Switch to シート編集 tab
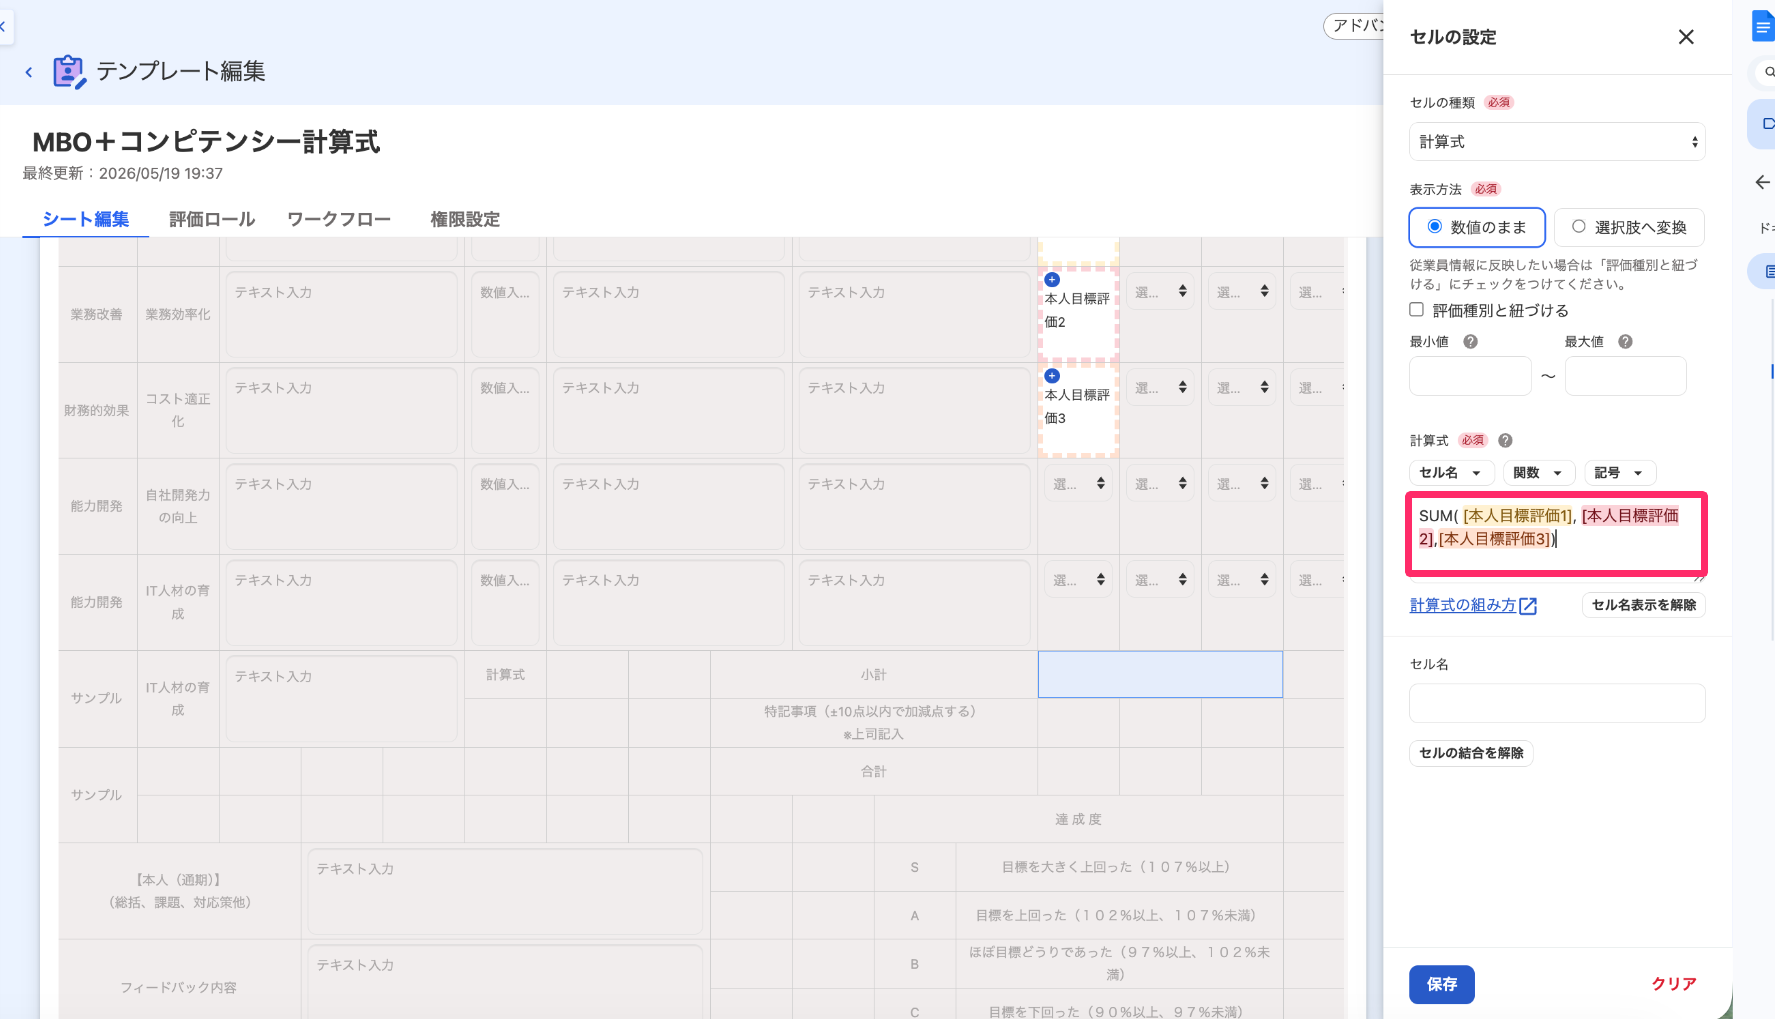1775x1019 pixels. click(x=85, y=219)
